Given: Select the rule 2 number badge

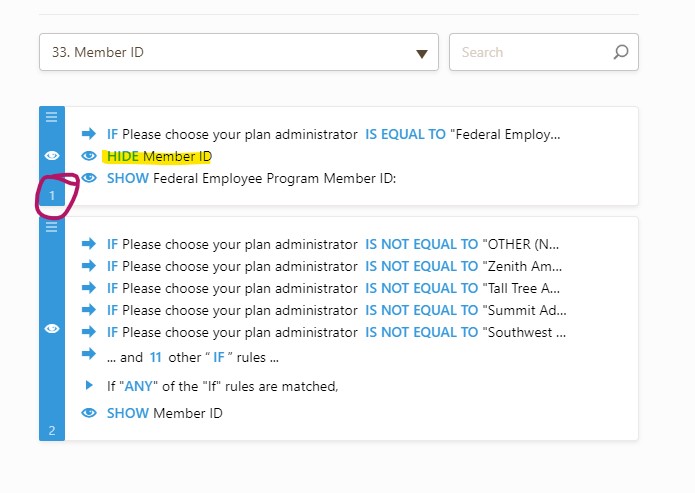Looking at the screenshot, I should point(52,431).
